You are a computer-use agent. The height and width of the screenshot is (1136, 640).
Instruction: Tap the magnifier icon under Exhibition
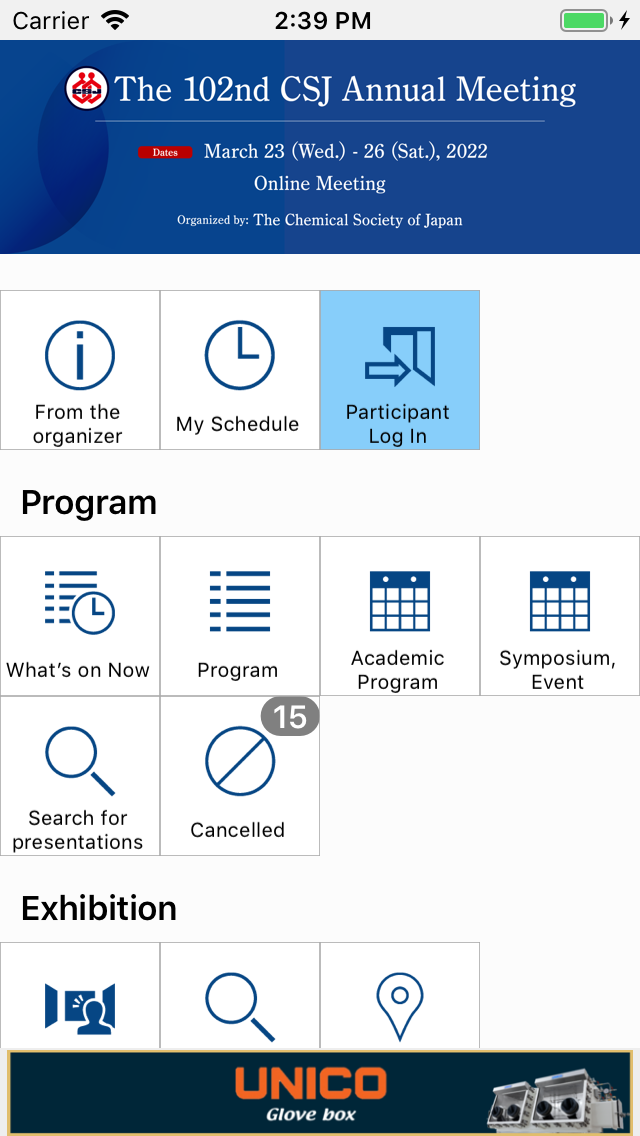[240, 1004]
